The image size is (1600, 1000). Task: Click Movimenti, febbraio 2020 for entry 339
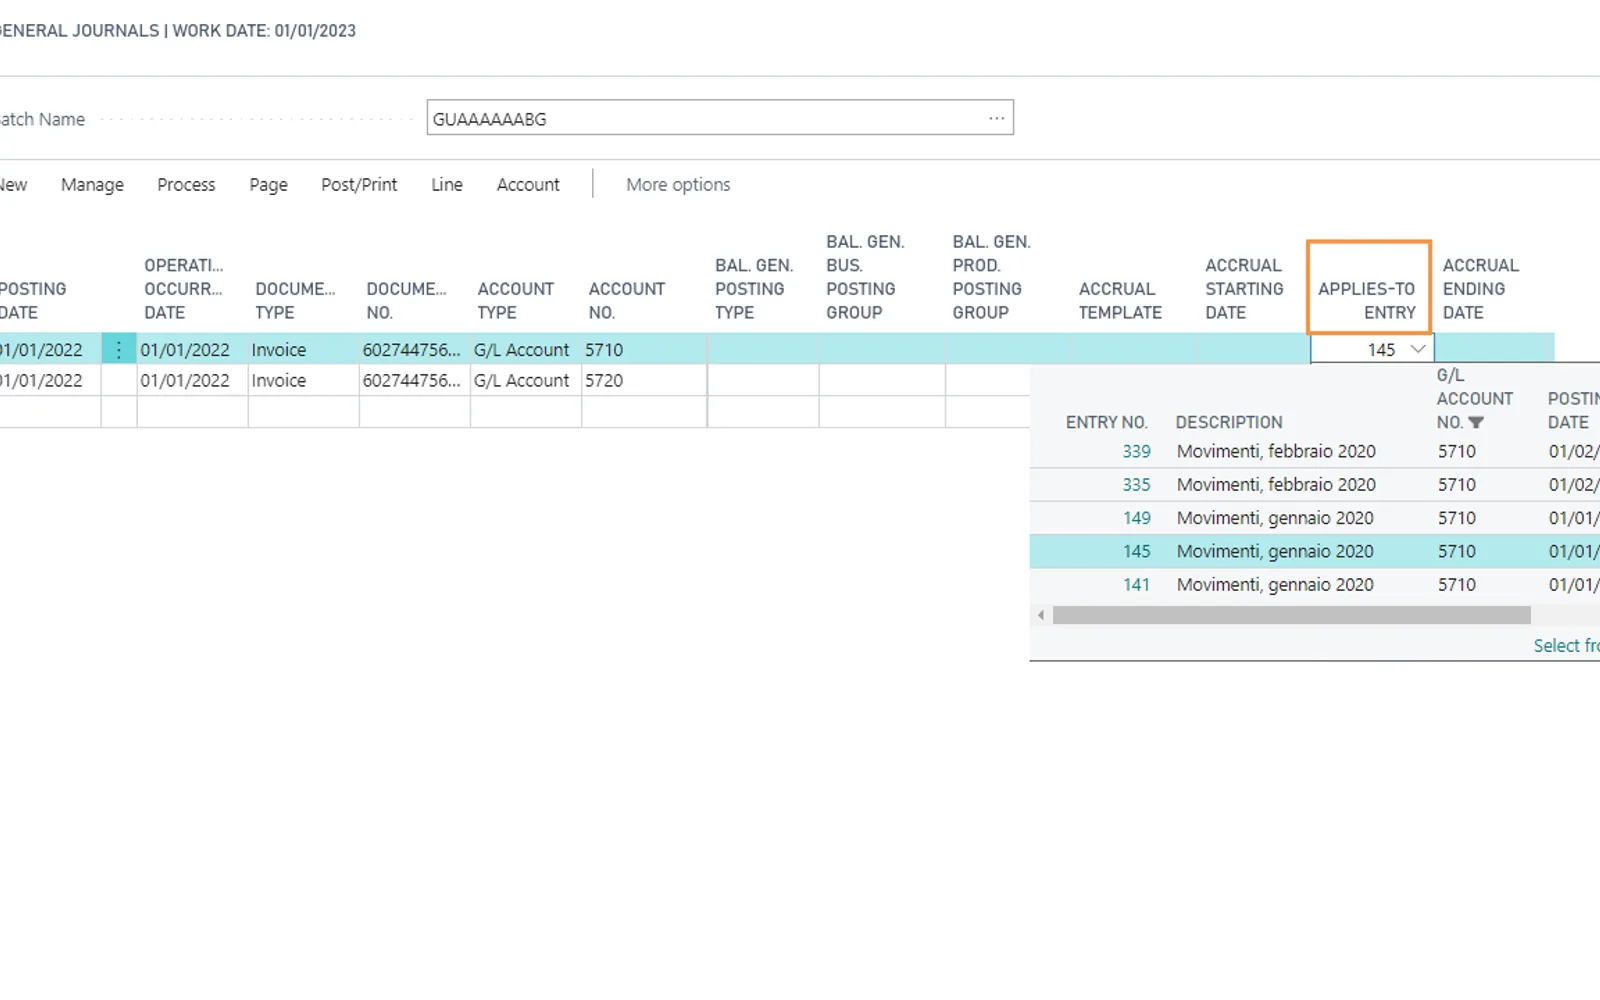coord(1276,452)
